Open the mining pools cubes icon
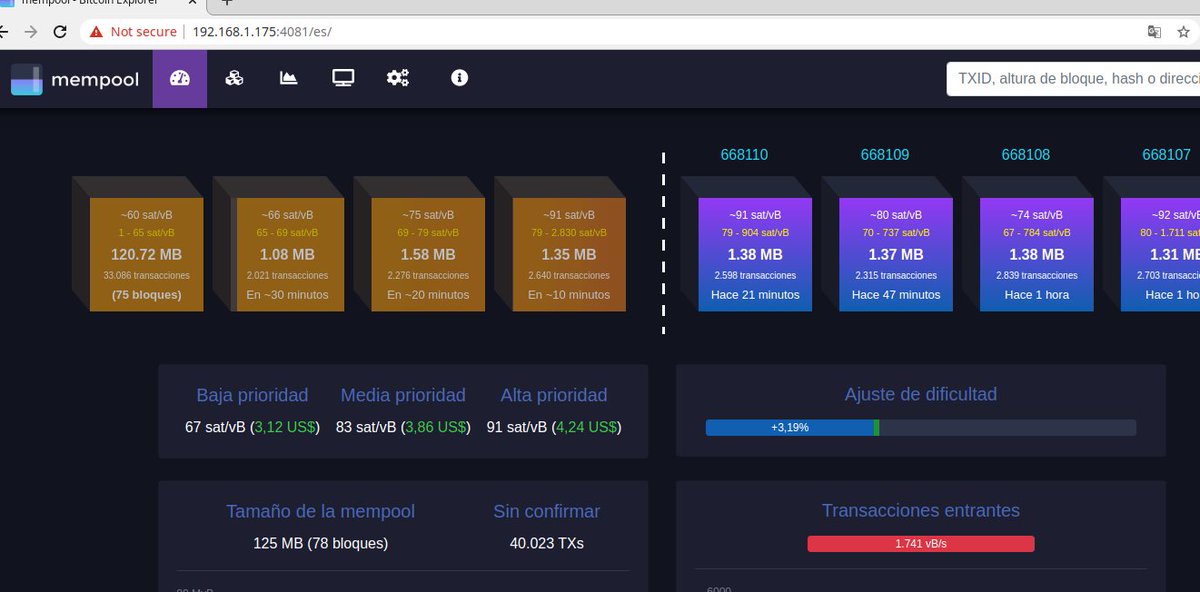 pos(234,78)
